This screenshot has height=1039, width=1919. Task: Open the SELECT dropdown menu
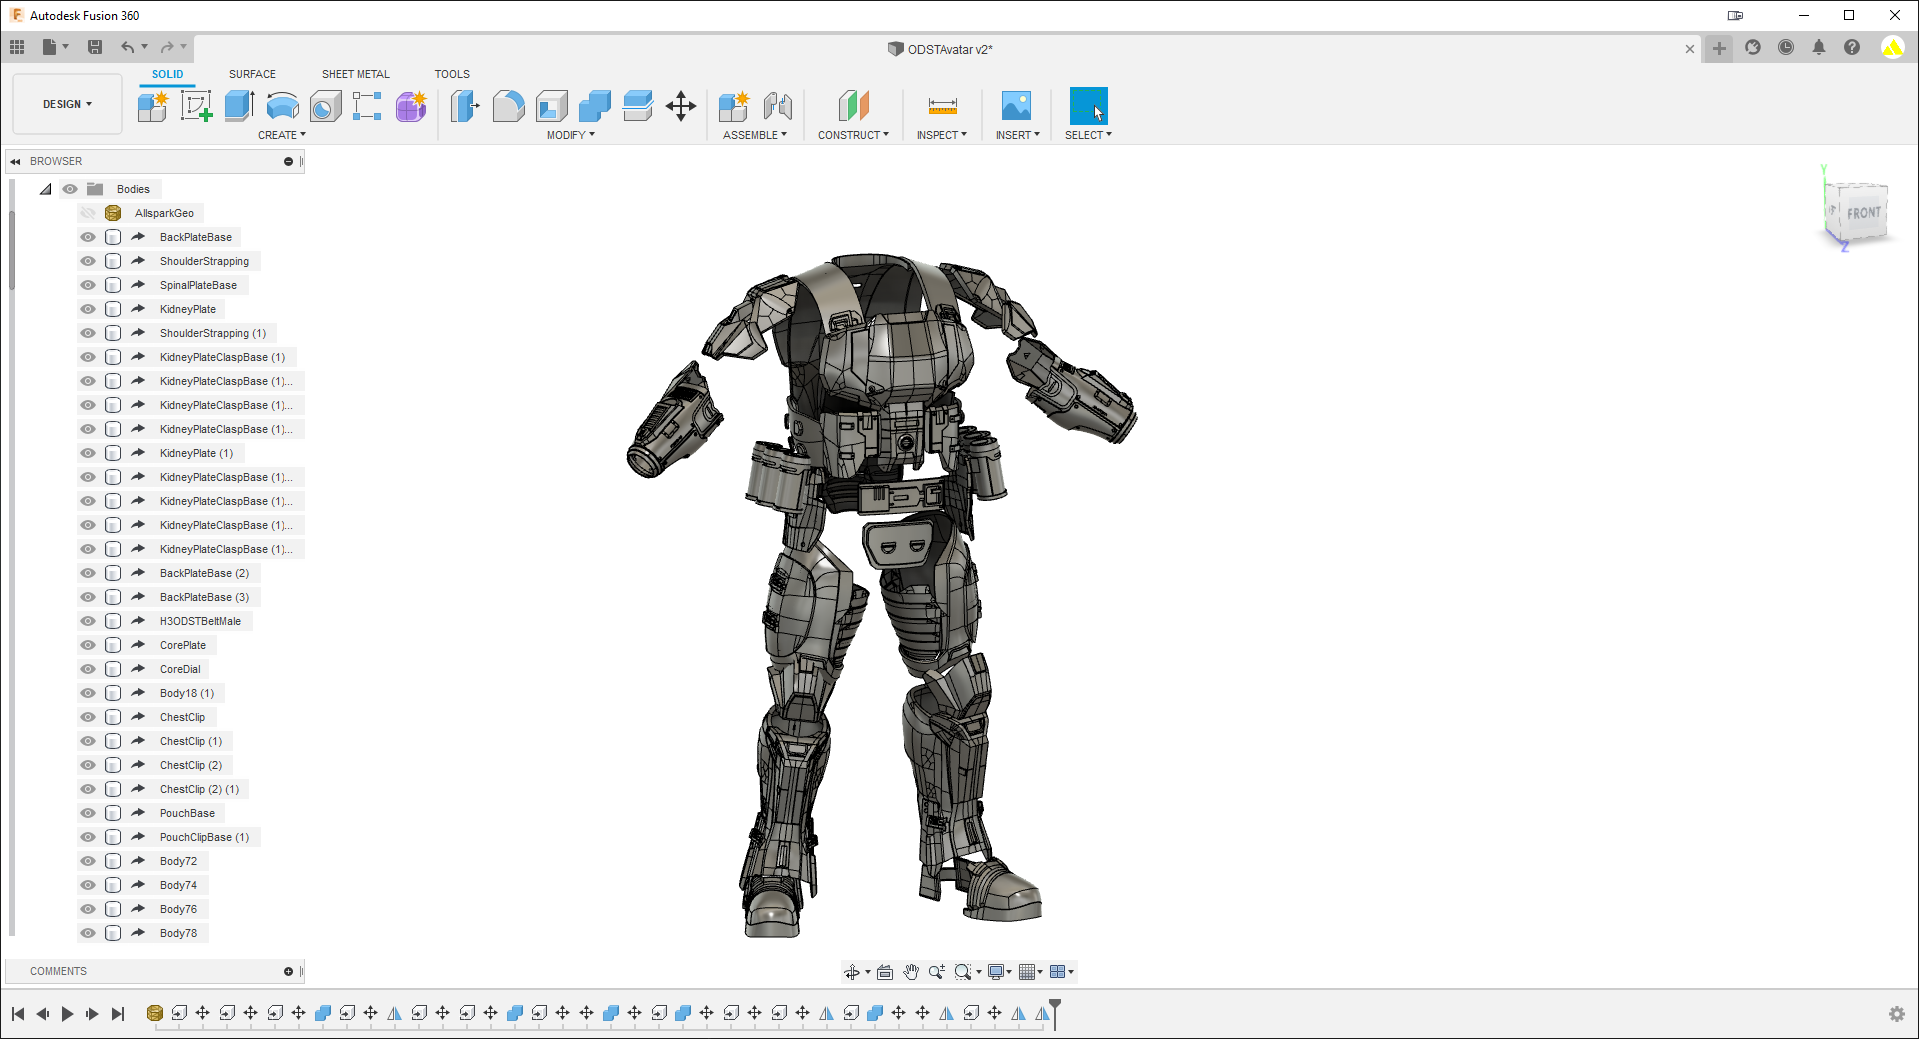pos(1088,135)
